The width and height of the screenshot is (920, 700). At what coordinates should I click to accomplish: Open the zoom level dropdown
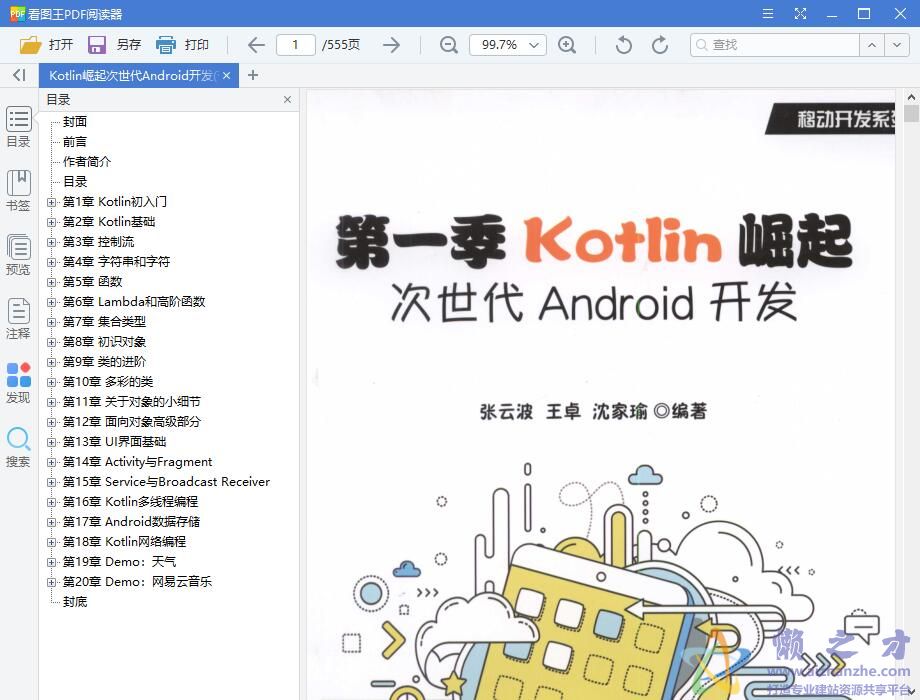tap(533, 45)
